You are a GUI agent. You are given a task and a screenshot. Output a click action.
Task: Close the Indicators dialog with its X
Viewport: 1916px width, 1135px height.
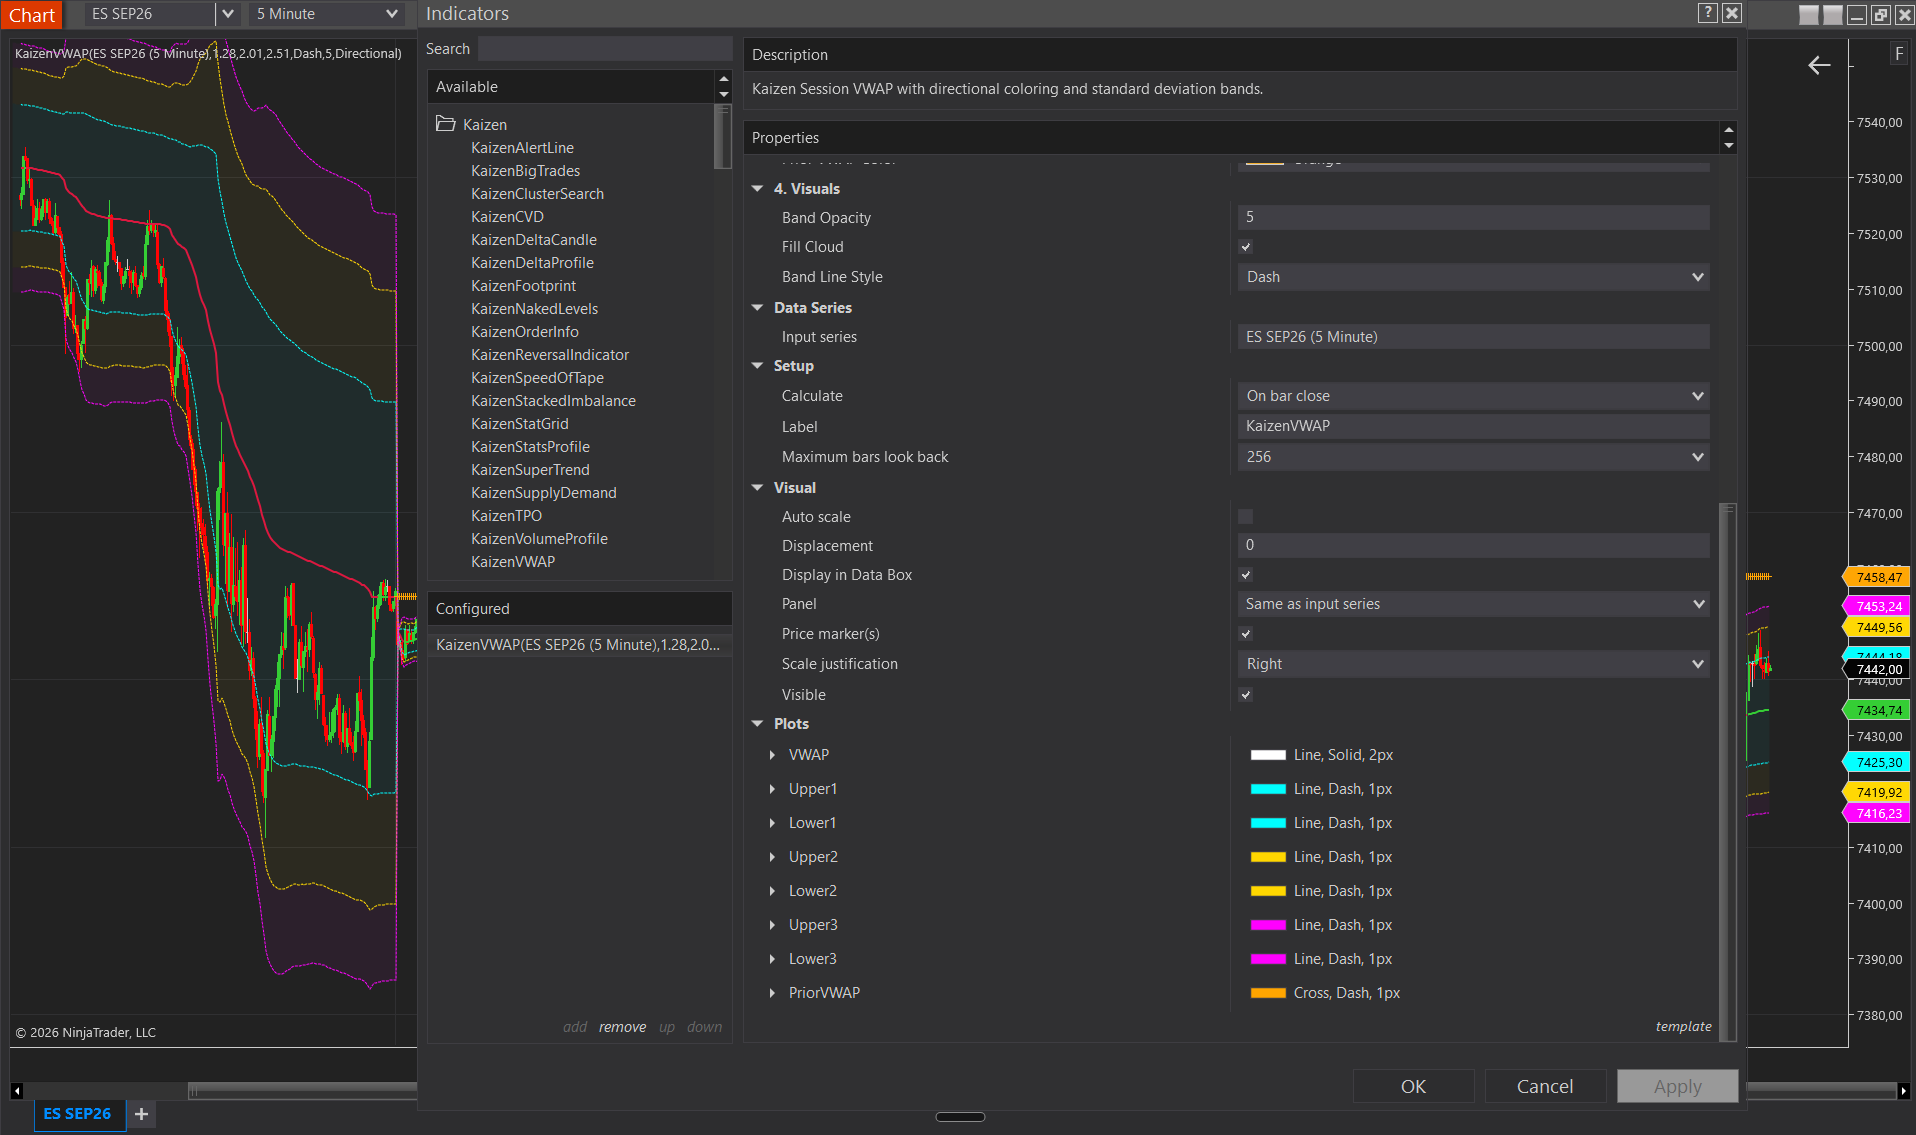[x=1732, y=13]
